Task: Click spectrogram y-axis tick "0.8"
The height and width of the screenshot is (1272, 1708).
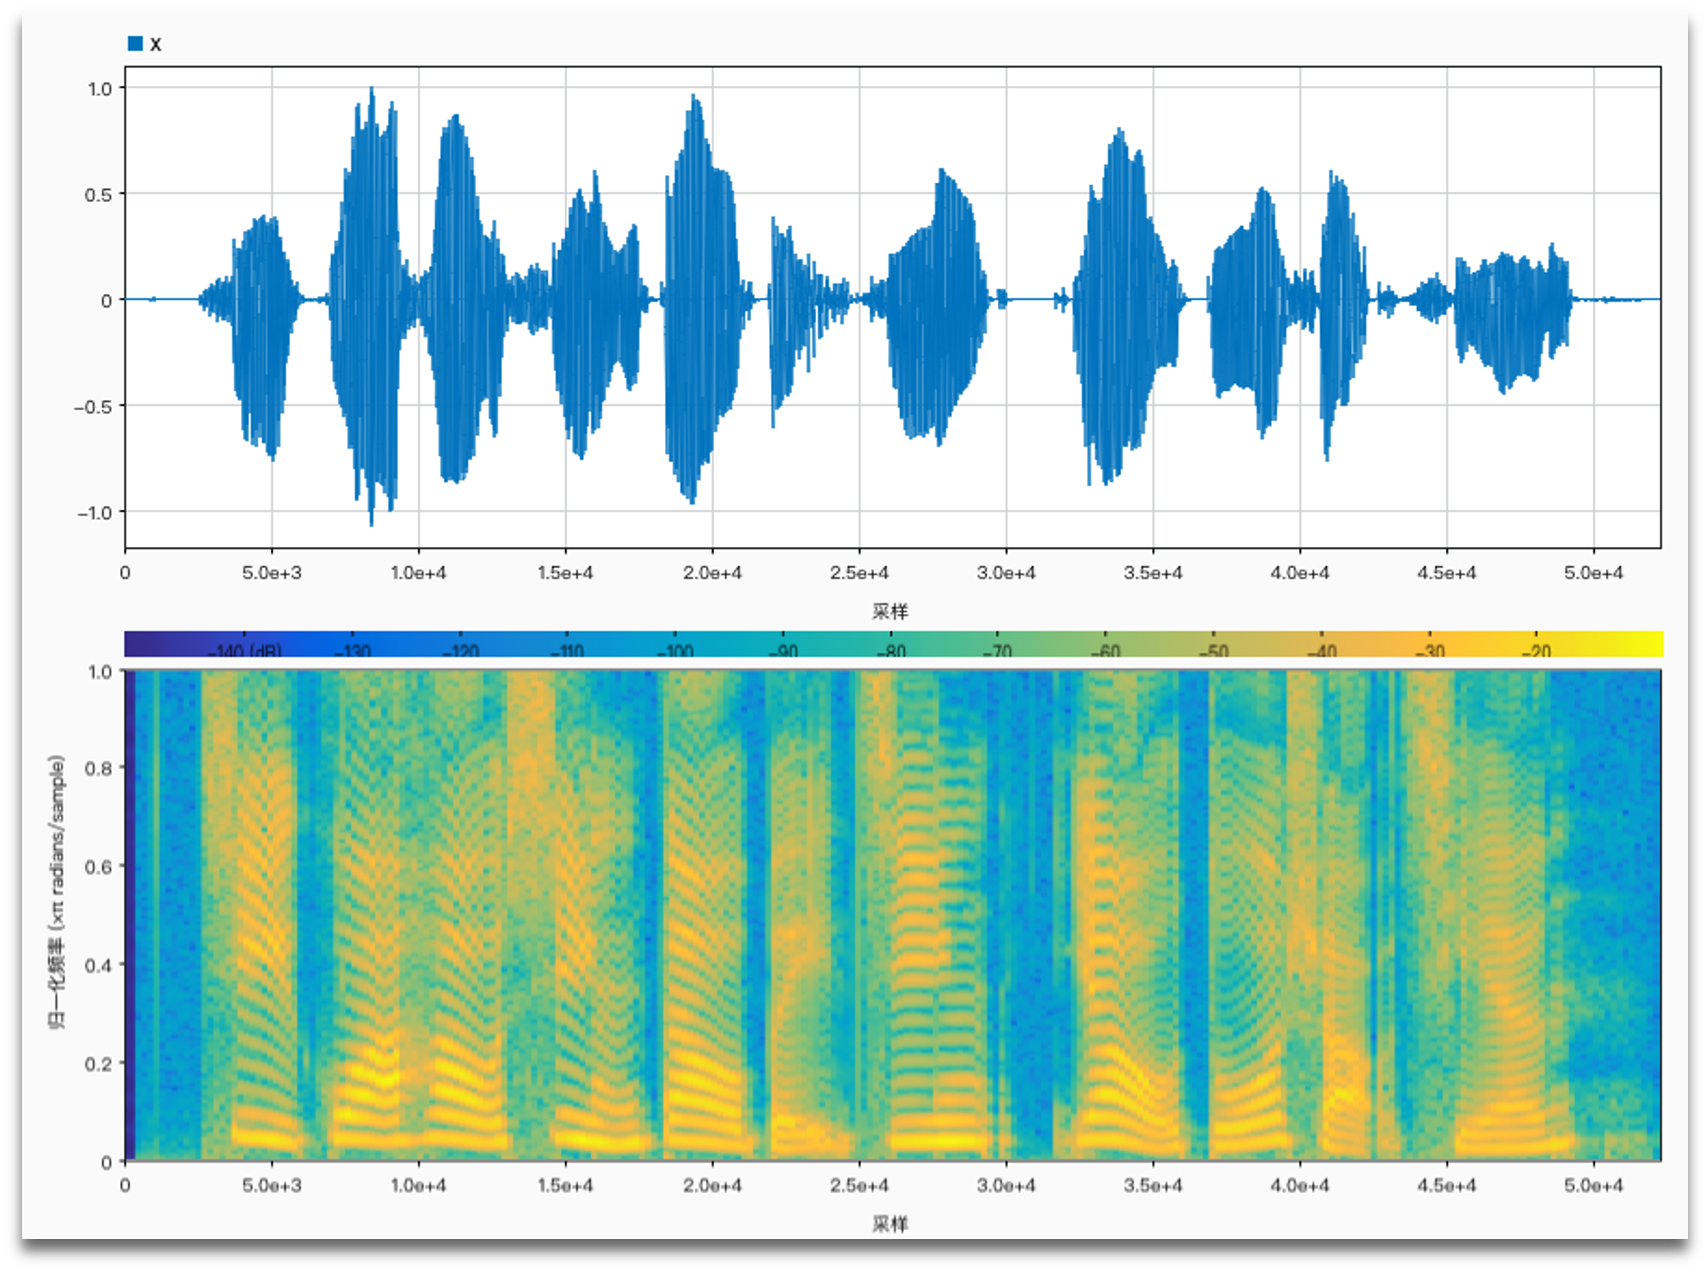Action: coord(98,768)
